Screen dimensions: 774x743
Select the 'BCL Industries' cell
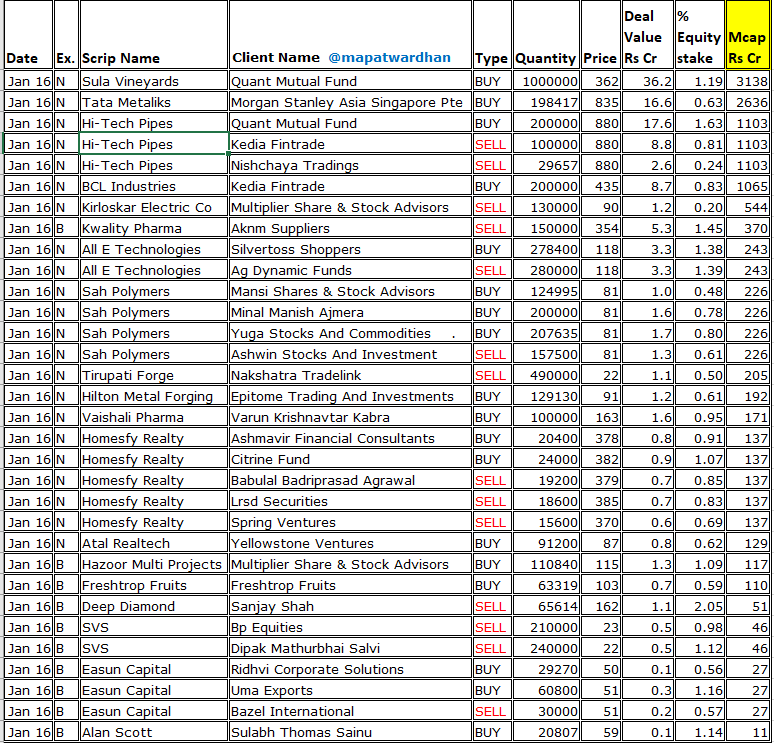[x=154, y=186]
